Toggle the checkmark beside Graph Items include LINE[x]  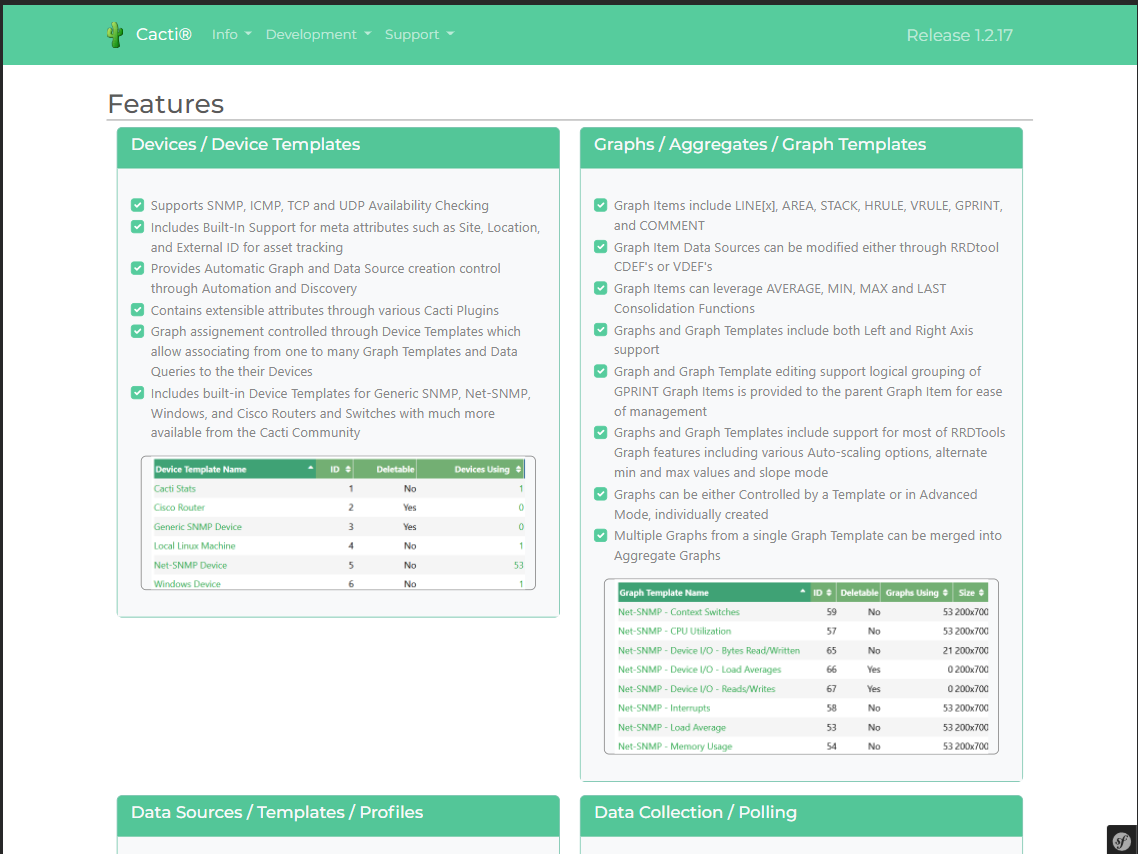(x=601, y=205)
